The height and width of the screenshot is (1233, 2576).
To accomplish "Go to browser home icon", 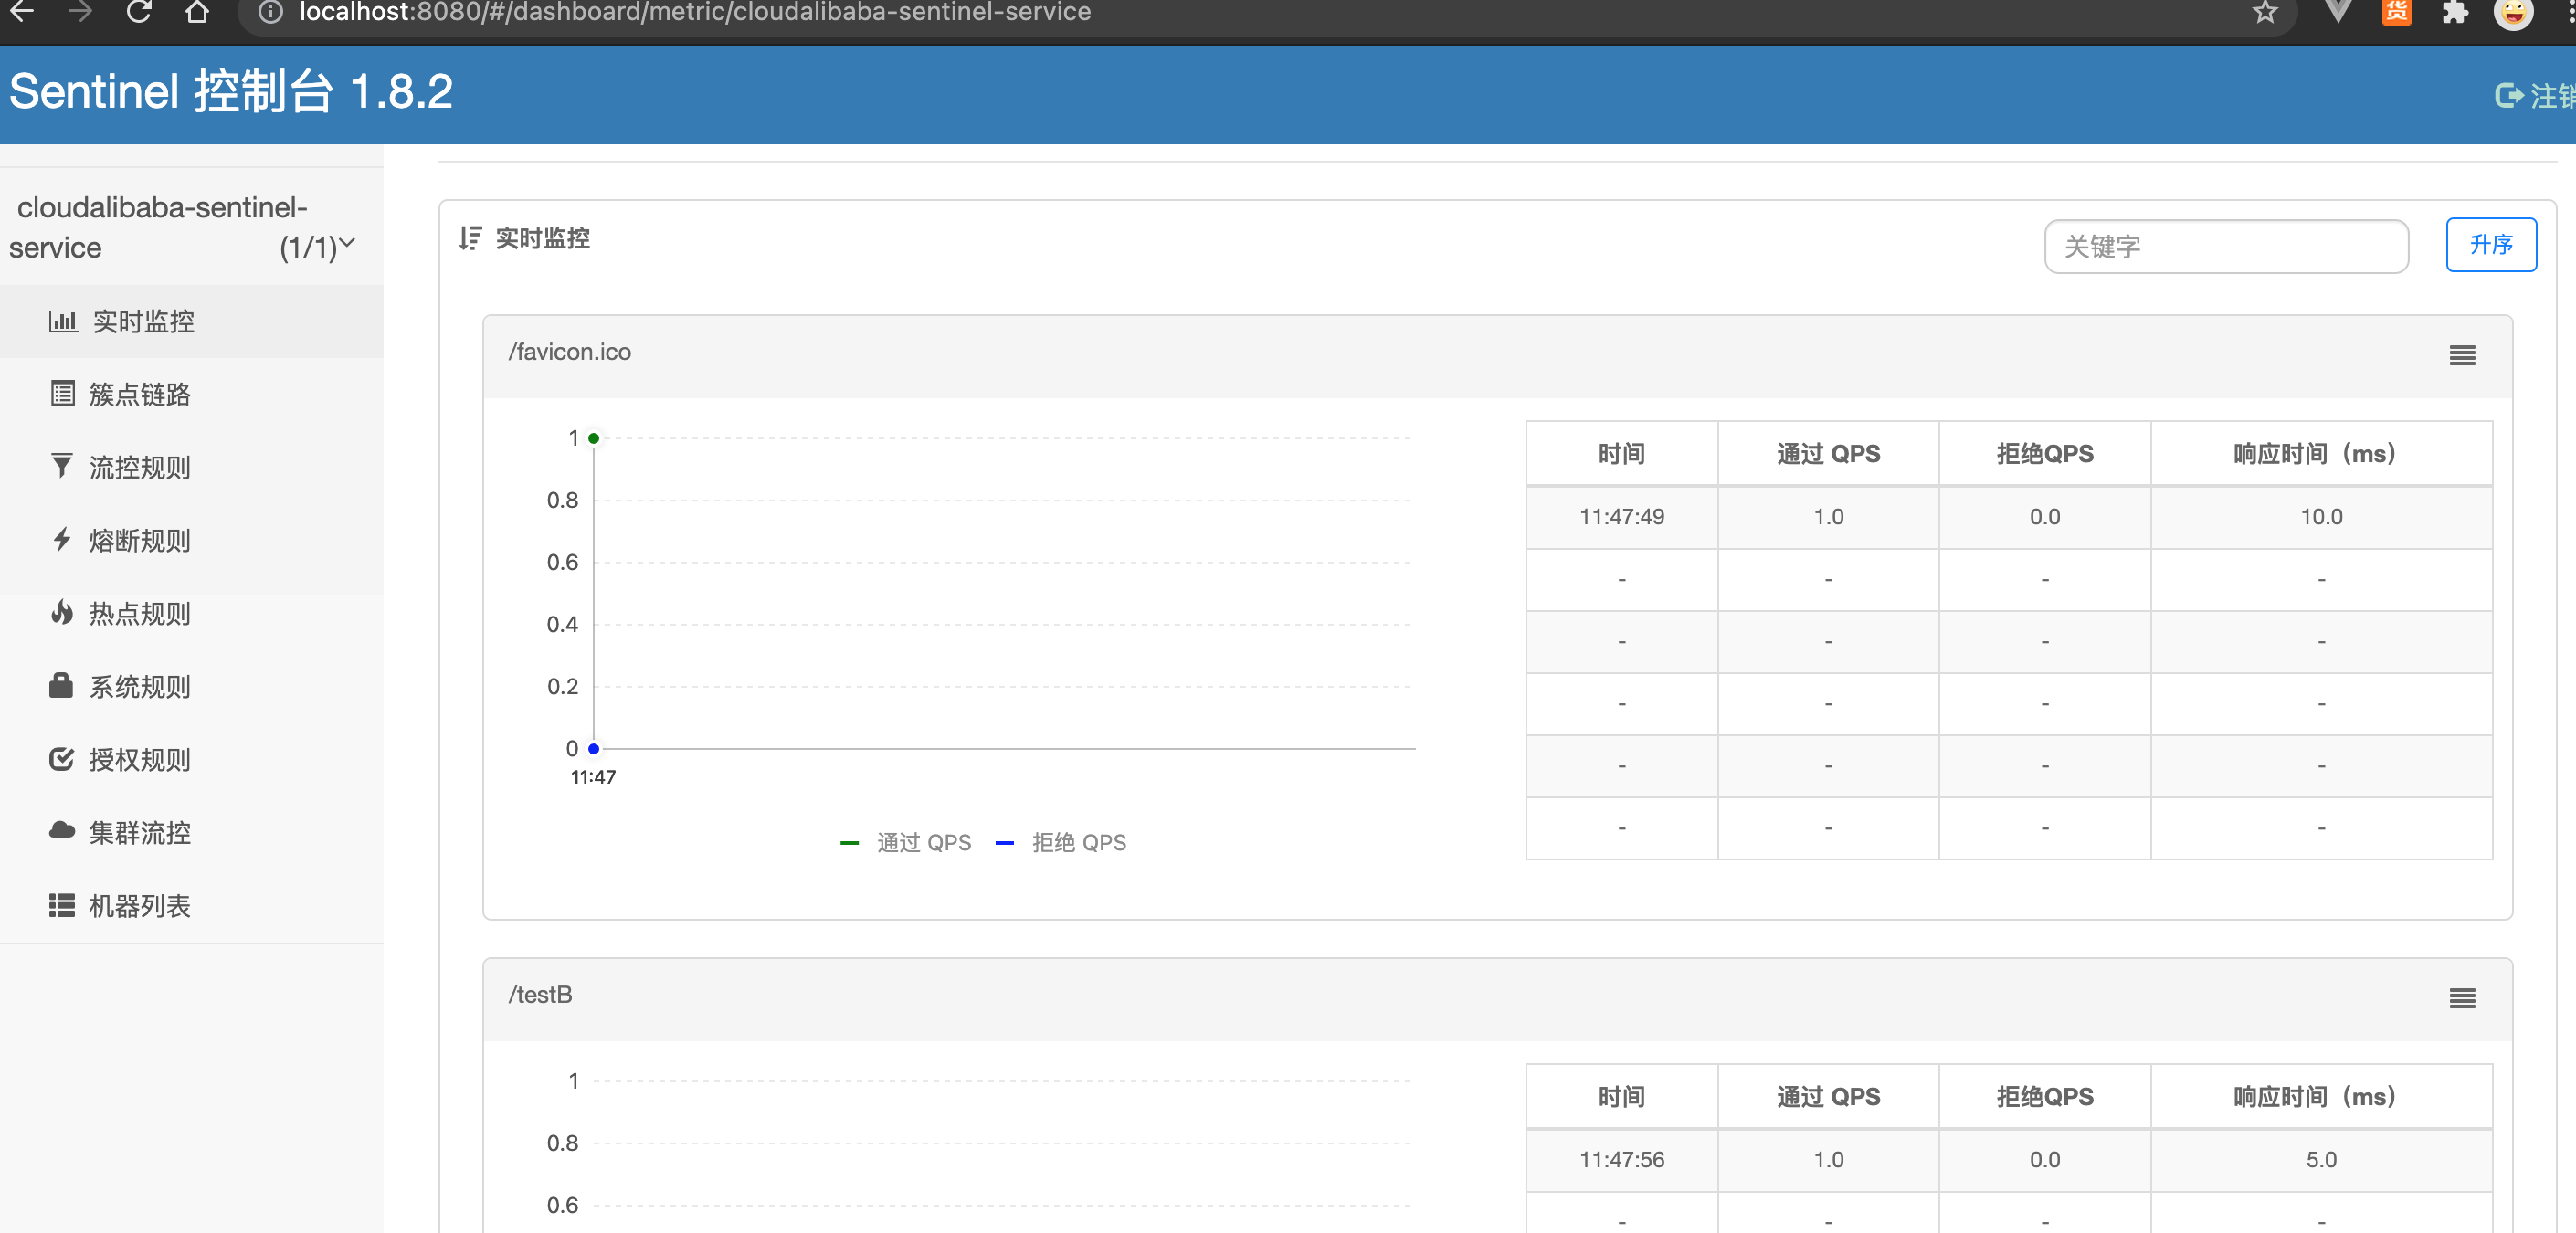I will [x=198, y=12].
